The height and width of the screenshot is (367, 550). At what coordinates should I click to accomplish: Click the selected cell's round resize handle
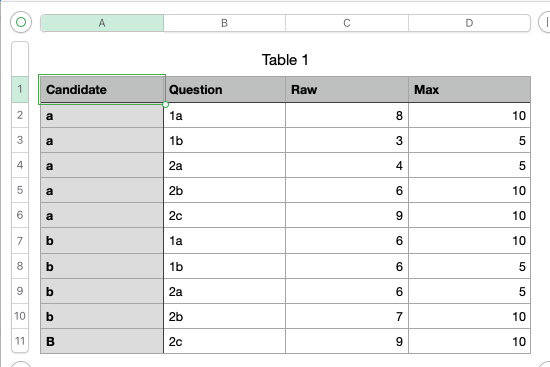coord(165,104)
